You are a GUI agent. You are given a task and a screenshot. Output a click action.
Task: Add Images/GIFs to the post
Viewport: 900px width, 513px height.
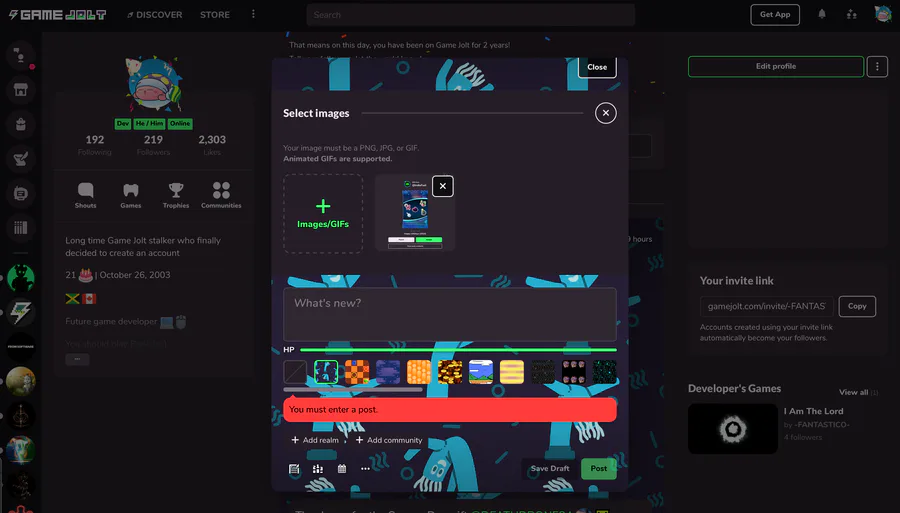(323, 213)
